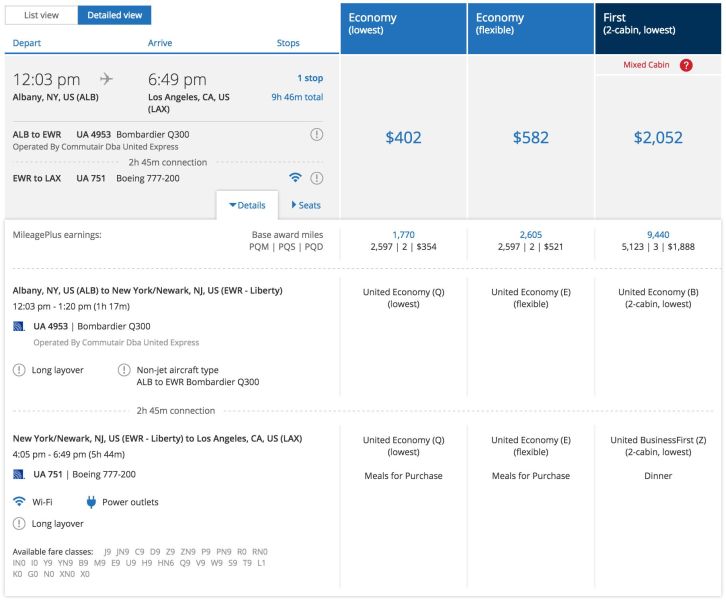Select the $582 Economy flexible fare

click(531, 138)
